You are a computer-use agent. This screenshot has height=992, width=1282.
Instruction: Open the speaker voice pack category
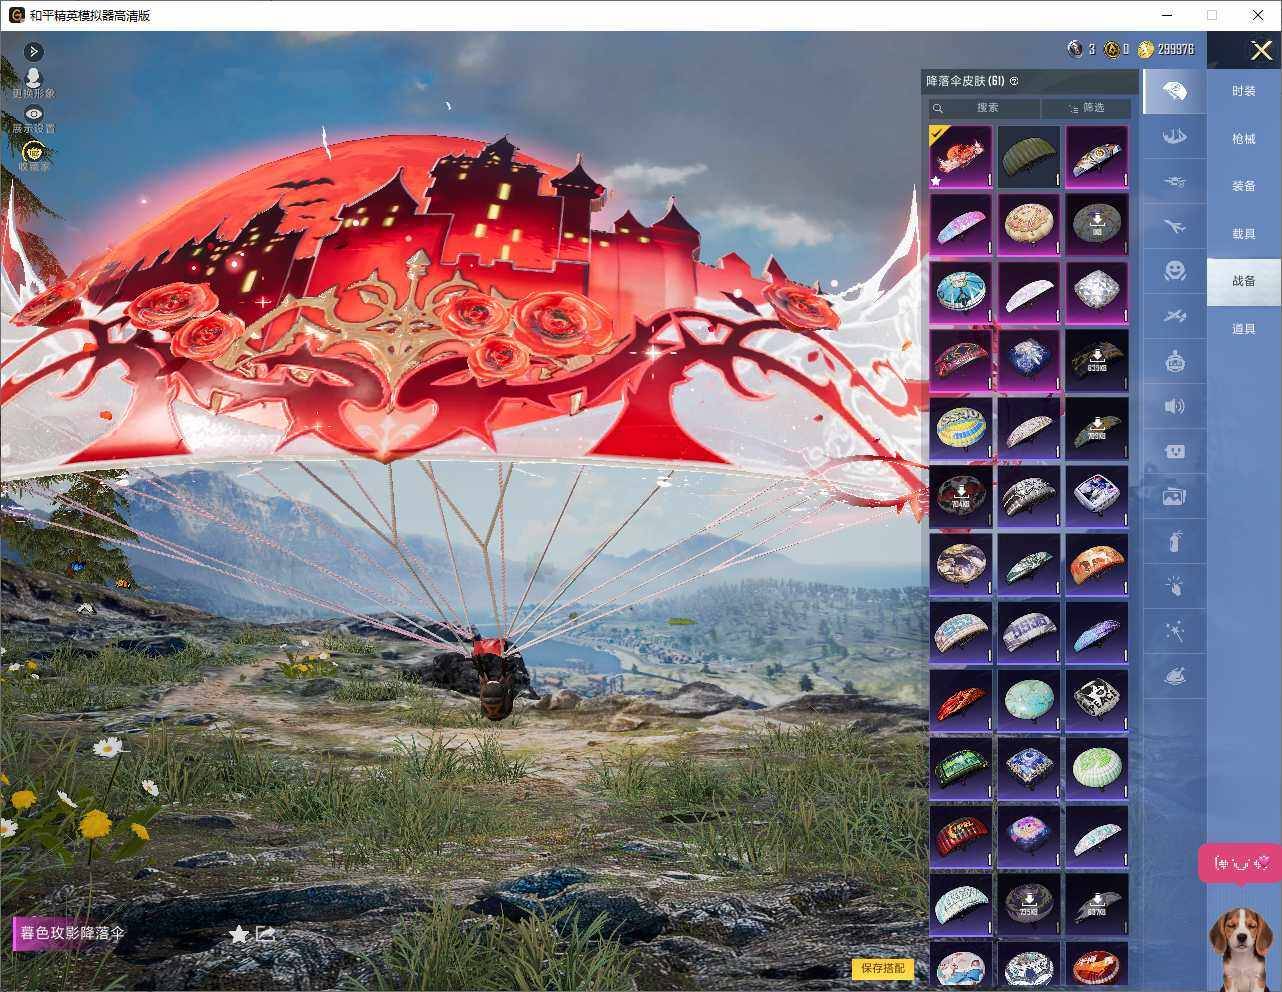tap(1174, 406)
